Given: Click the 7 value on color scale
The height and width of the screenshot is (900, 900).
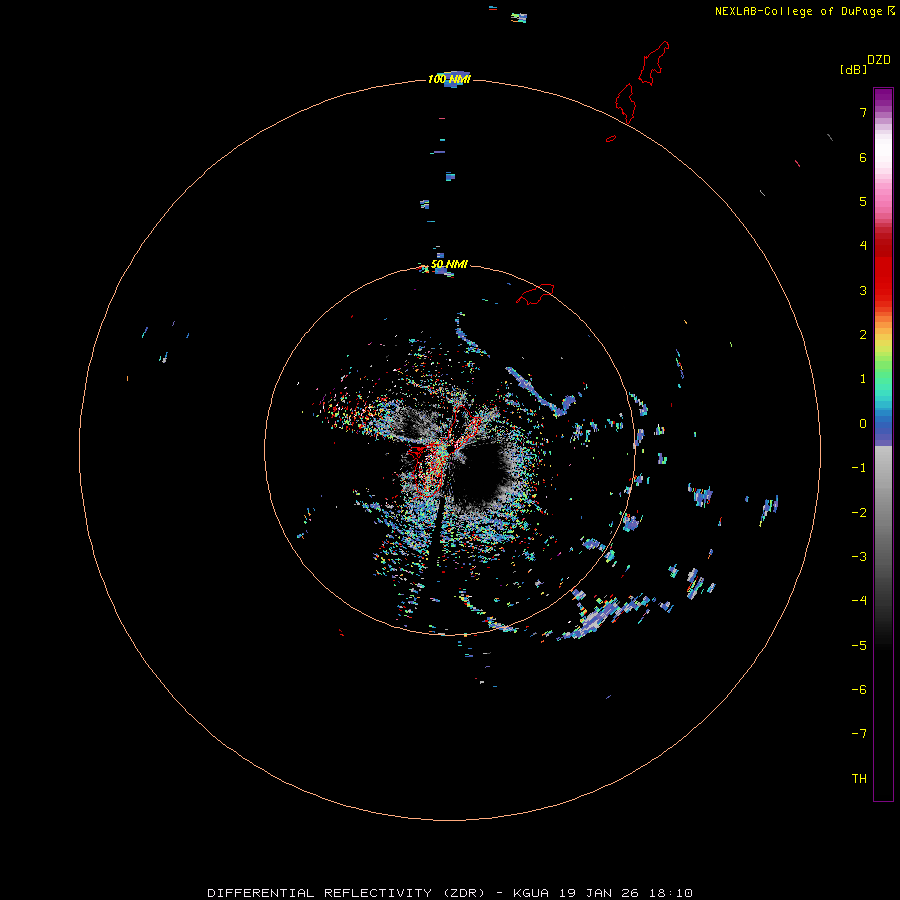Looking at the screenshot, I should (863, 112).
